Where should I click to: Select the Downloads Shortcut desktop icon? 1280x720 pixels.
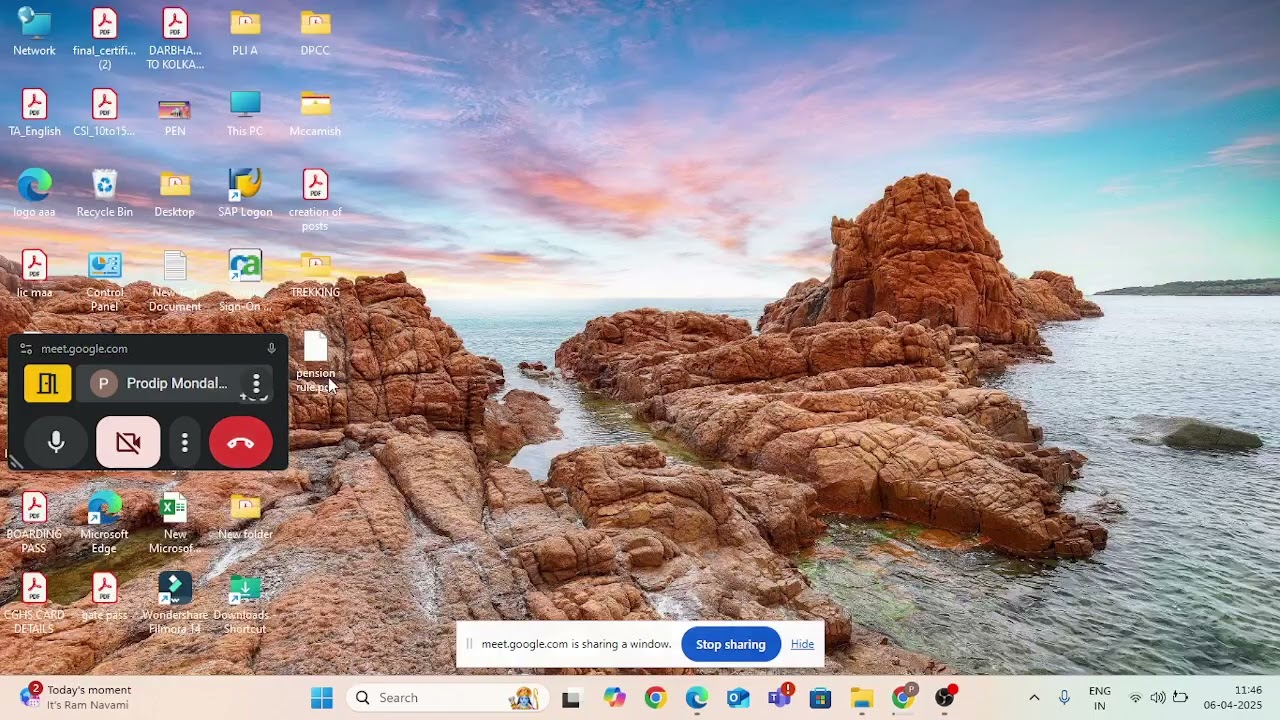coord(245,603)
